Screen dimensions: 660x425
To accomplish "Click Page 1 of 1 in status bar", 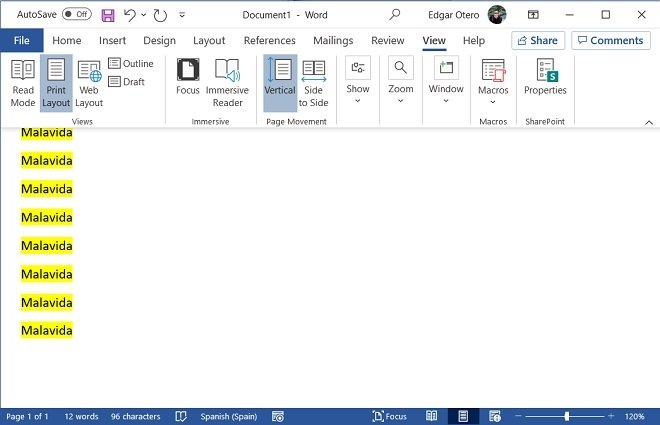I will 27,417.
